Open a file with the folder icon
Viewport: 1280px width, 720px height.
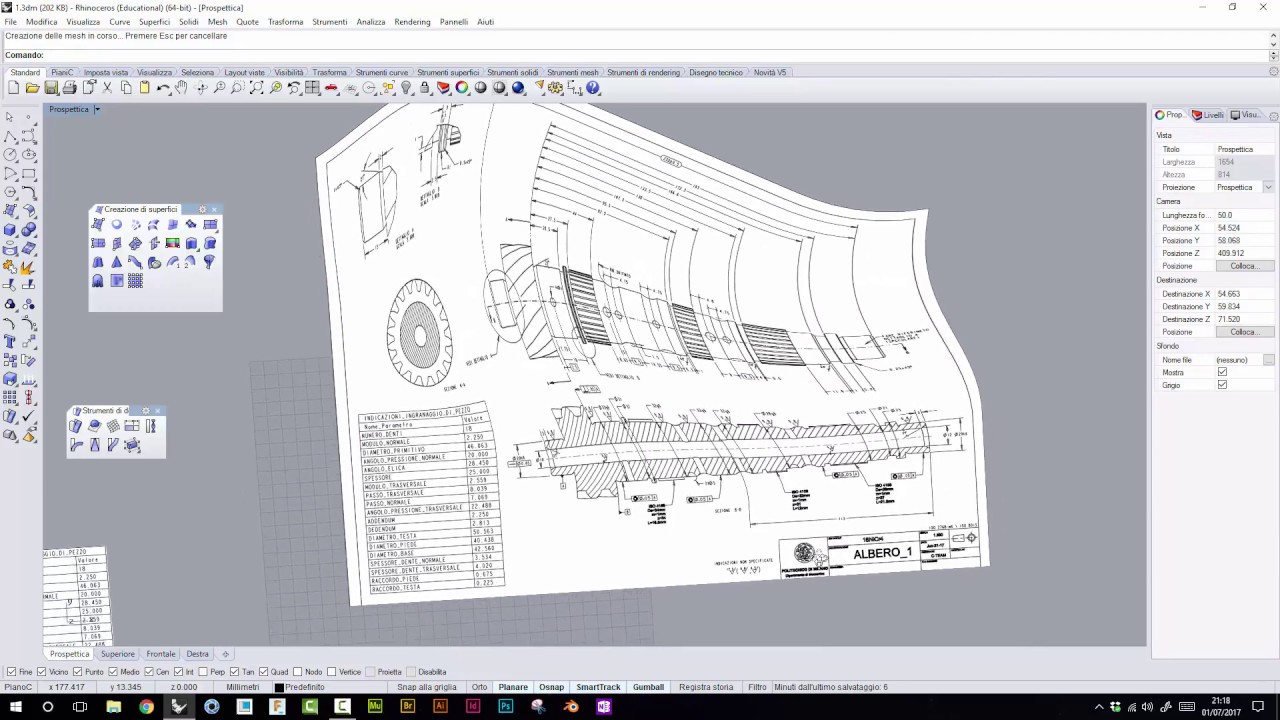tap(32, 88)
